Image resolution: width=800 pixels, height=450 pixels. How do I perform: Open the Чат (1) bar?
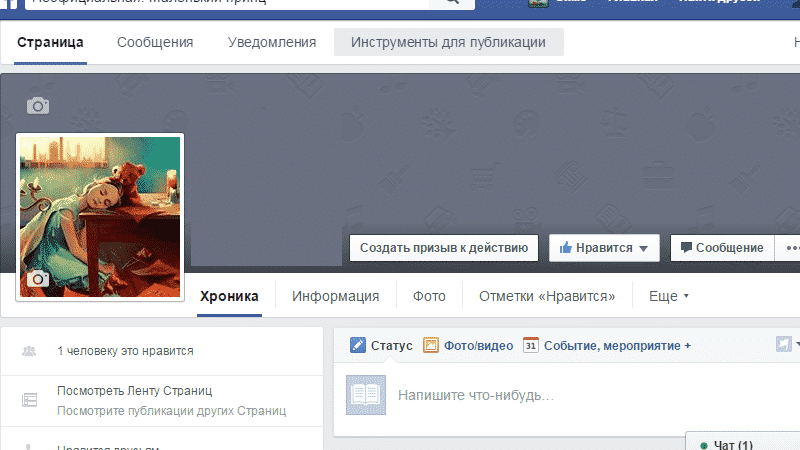(x=743, y=442)
